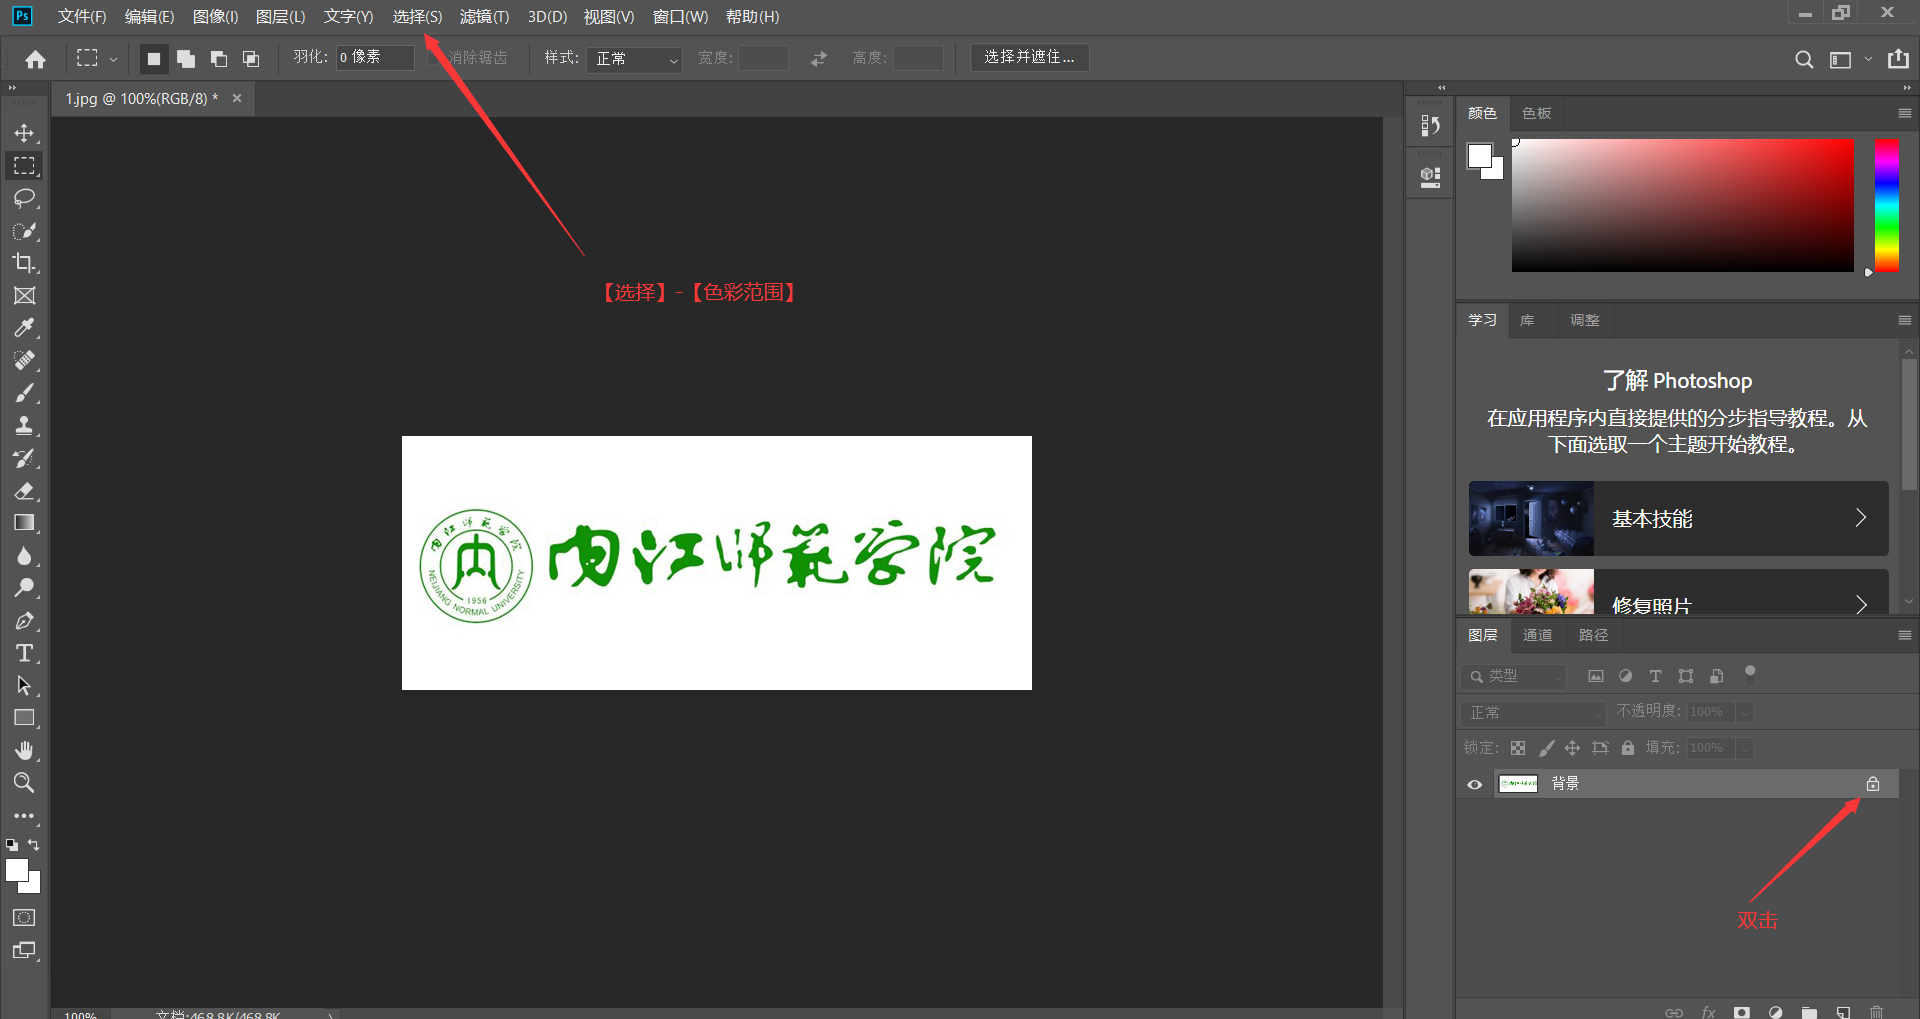This screenshot has height=1019, width=1920.
Task: Click the foreground color swatch in toolbar
Action: tap(16, 871)
